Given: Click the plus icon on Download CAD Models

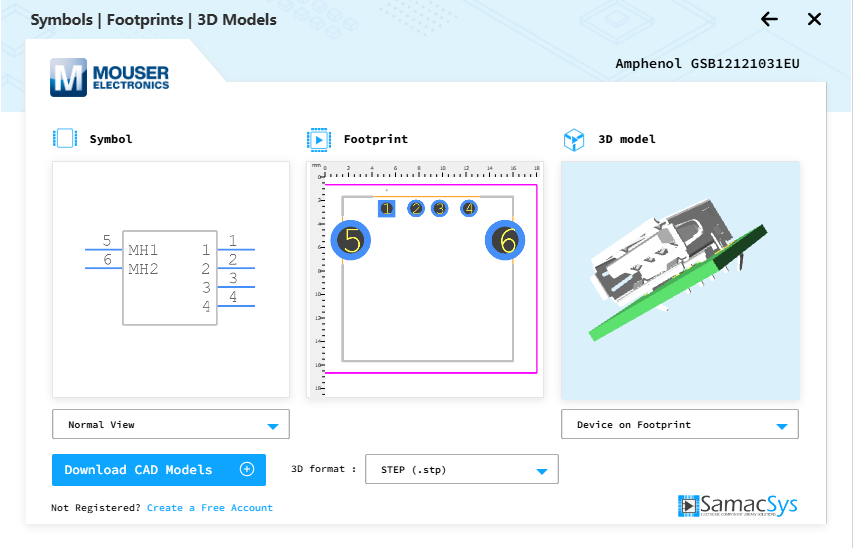Looking at the screenshot, I should (247, 469).
